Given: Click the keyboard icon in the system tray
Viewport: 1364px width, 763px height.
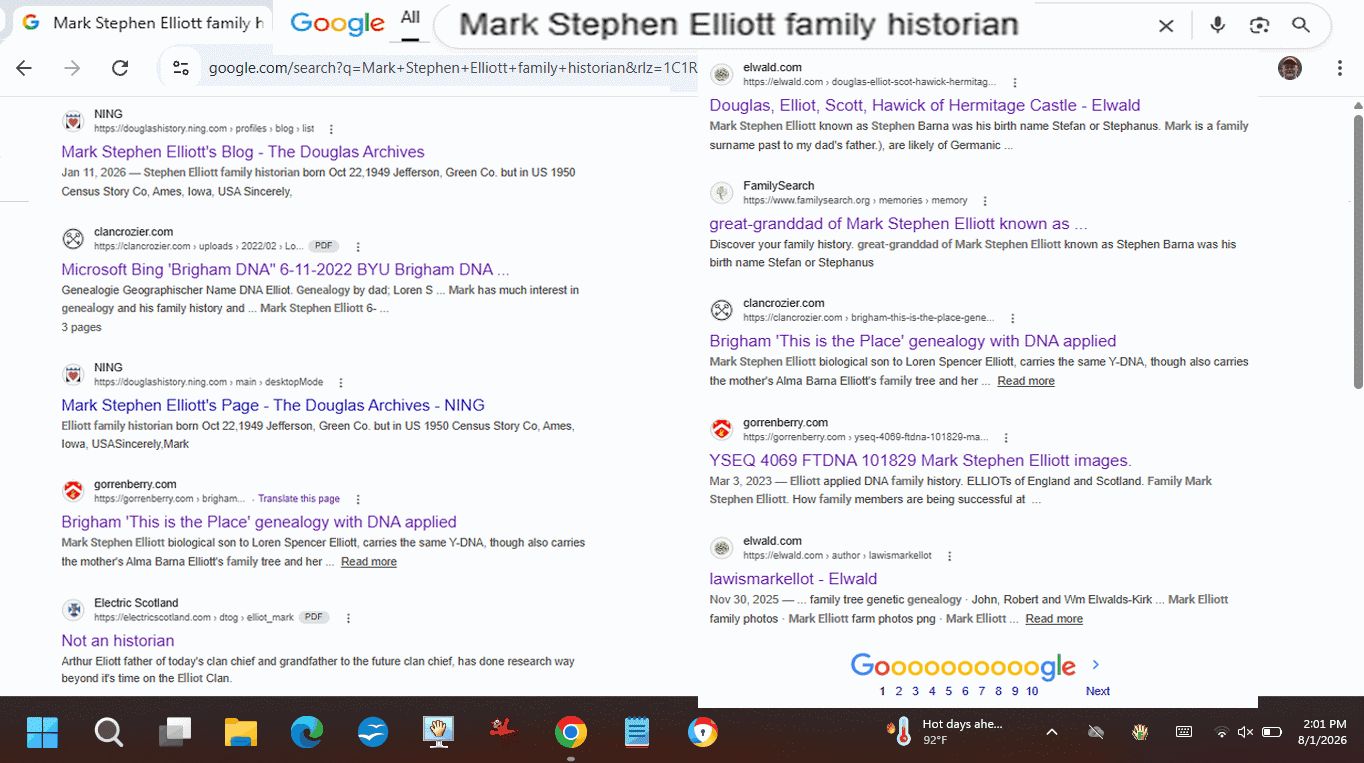Looking at the screenshot, I should pyautogui.click(x=1184, y=732).
